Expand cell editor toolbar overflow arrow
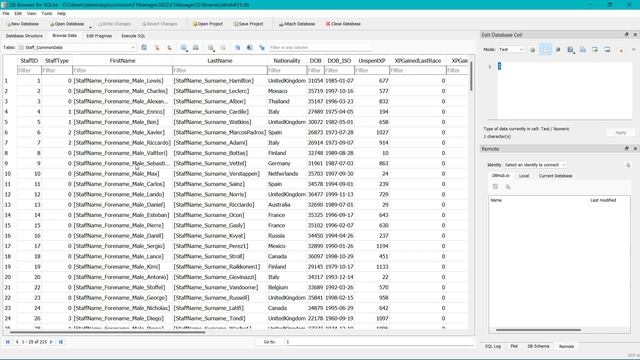The width and height of the screenshot is (640, 360). (634, 49)
